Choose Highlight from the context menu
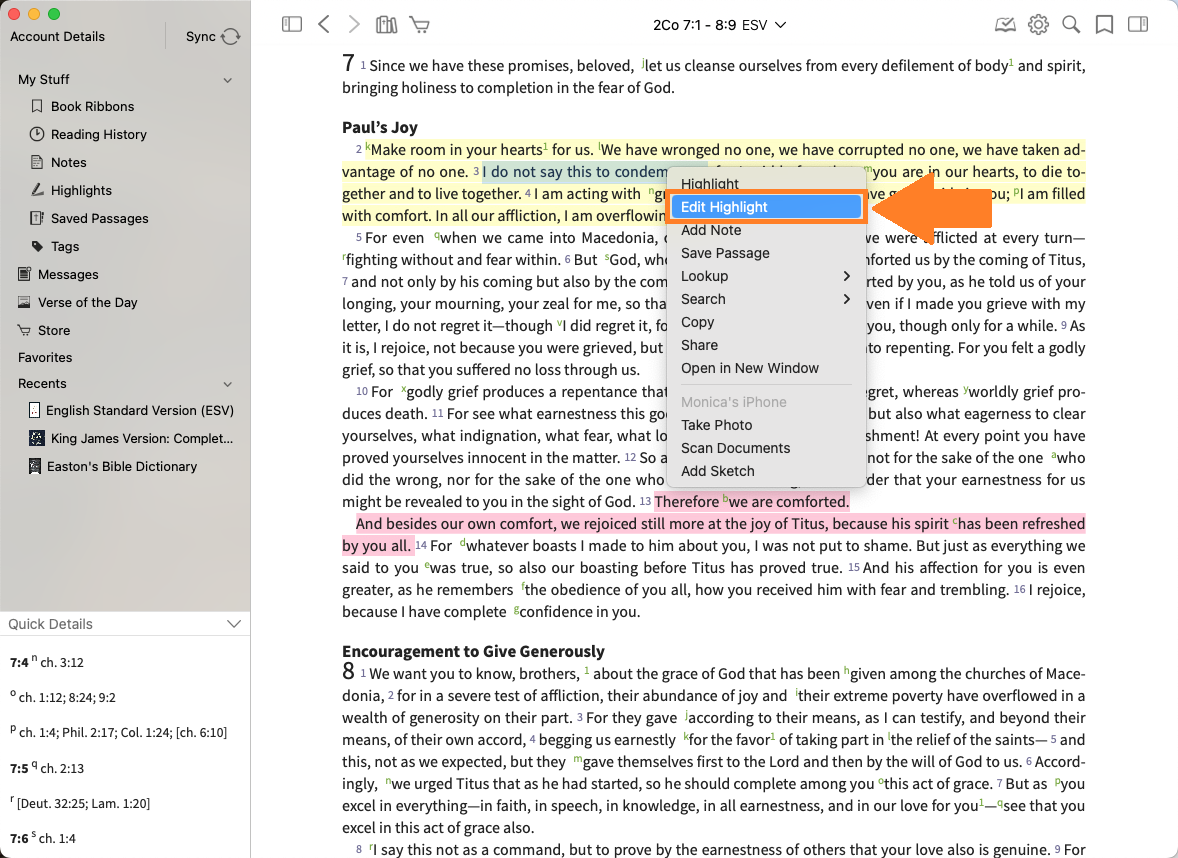1178x858 pixels. [x=710, y=184]
